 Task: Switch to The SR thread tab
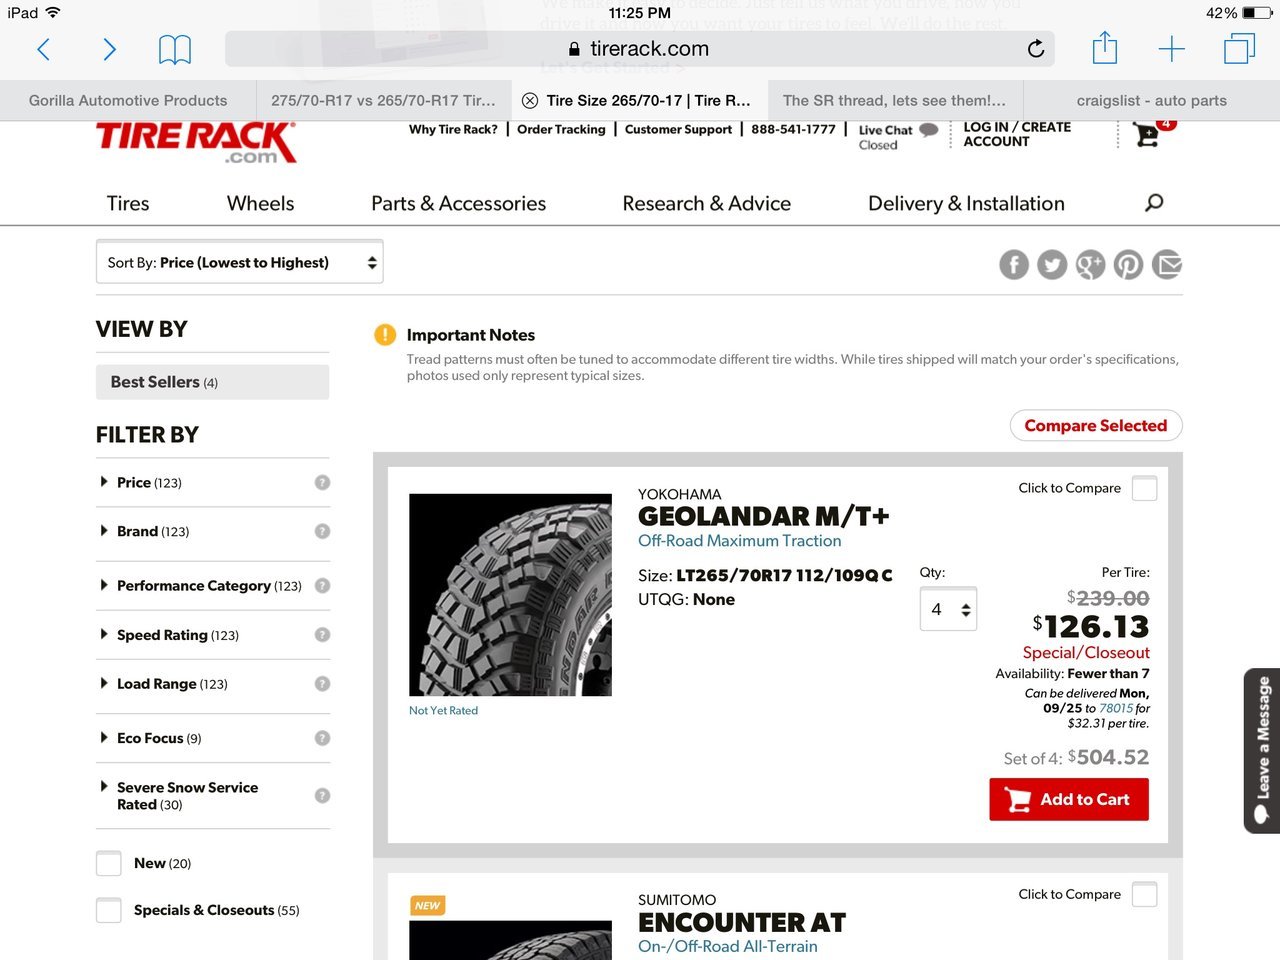[895, 100]
